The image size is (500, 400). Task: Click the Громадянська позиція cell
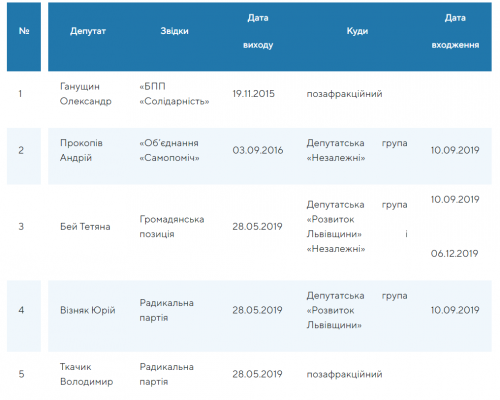tap(172, 227)
